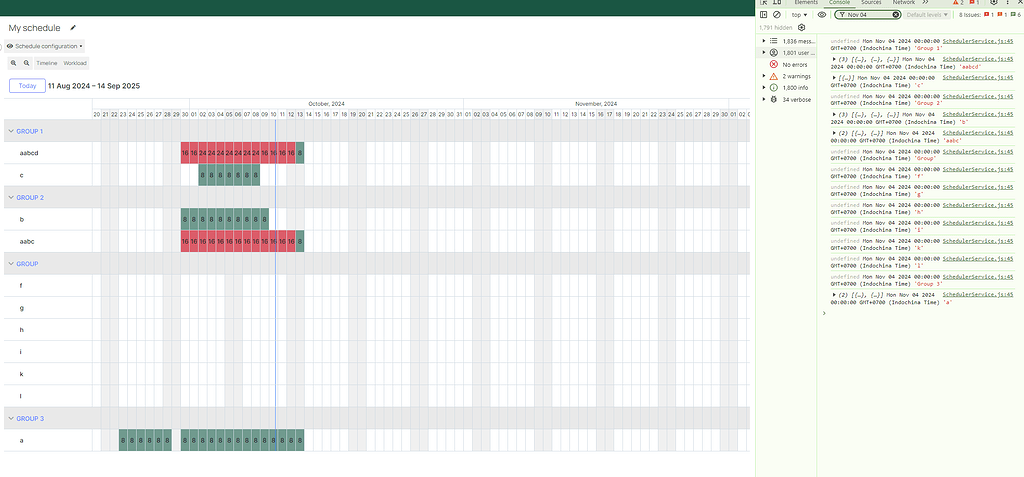The height and width of the screenshot is (477, 1024).
Task: Zoom out on the schedule timeline
Action: 26,63
